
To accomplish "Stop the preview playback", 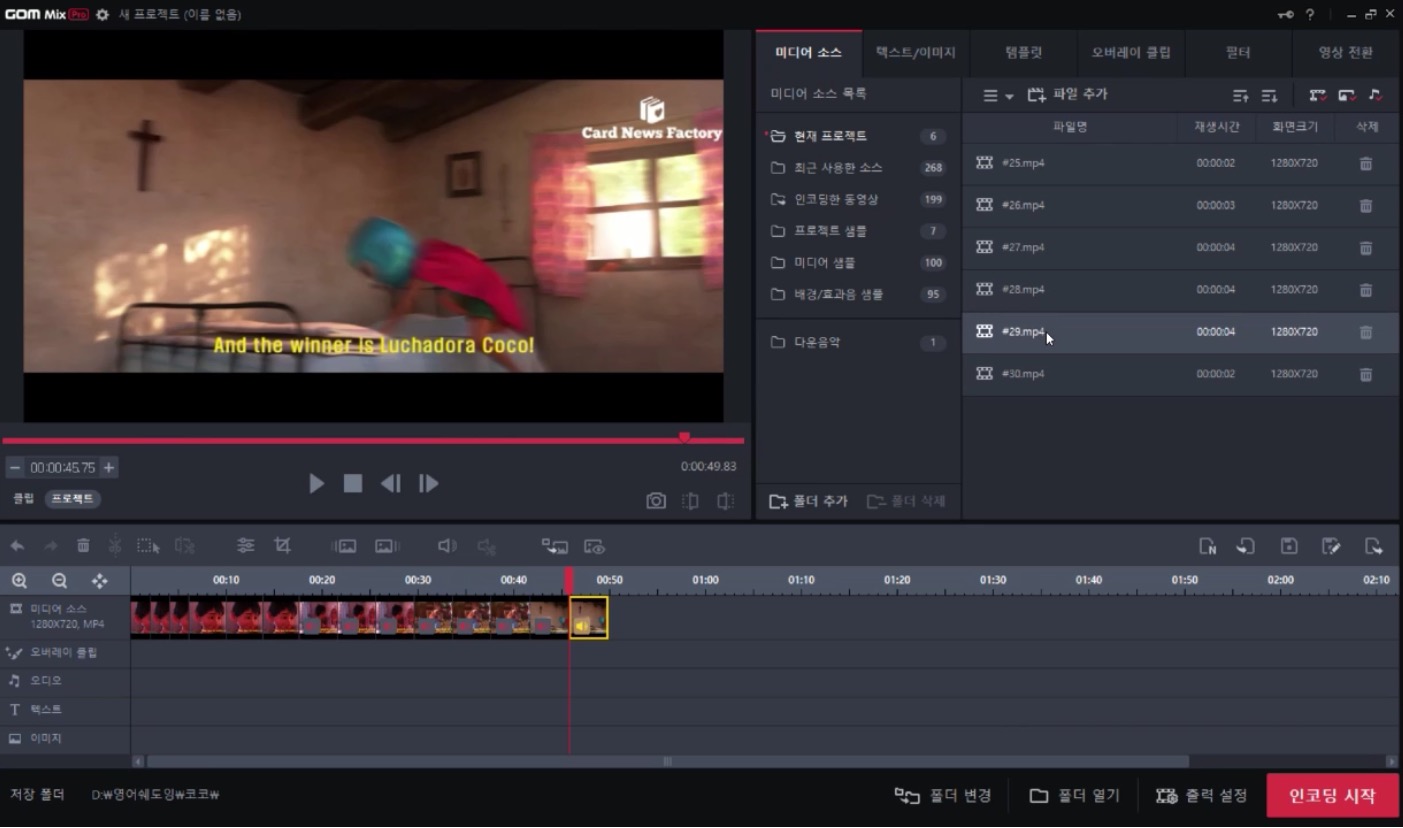I will (x=352, y=484).
